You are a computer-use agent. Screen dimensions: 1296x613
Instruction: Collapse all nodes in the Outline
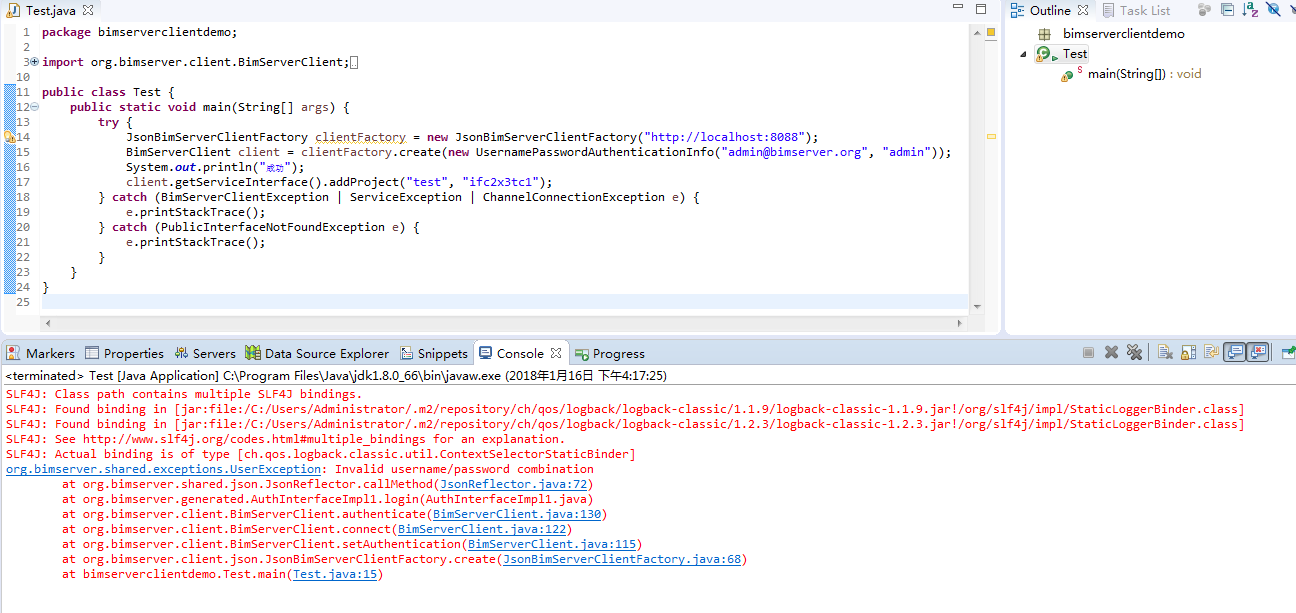coord(1228,9)
